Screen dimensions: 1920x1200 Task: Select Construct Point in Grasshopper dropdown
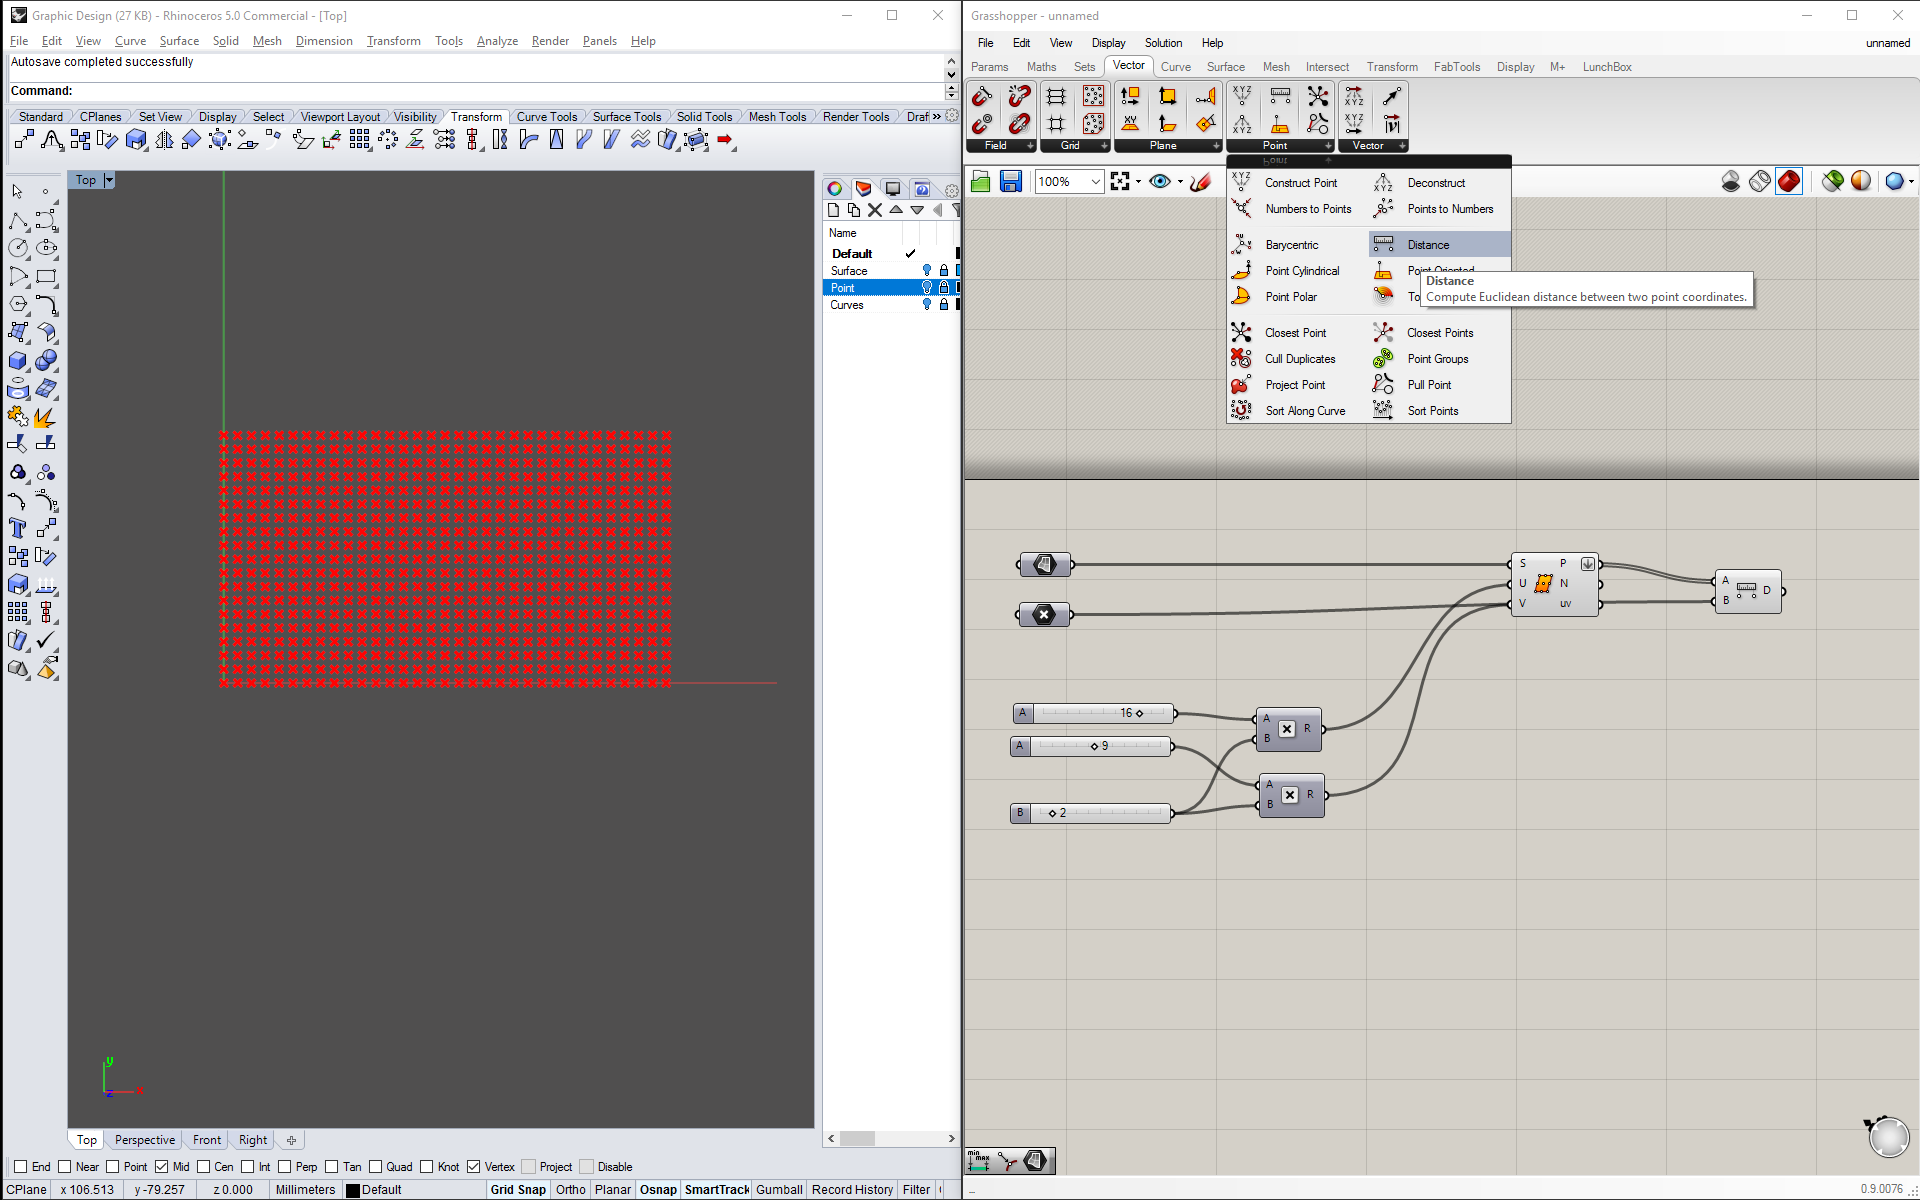point(1300,183)
